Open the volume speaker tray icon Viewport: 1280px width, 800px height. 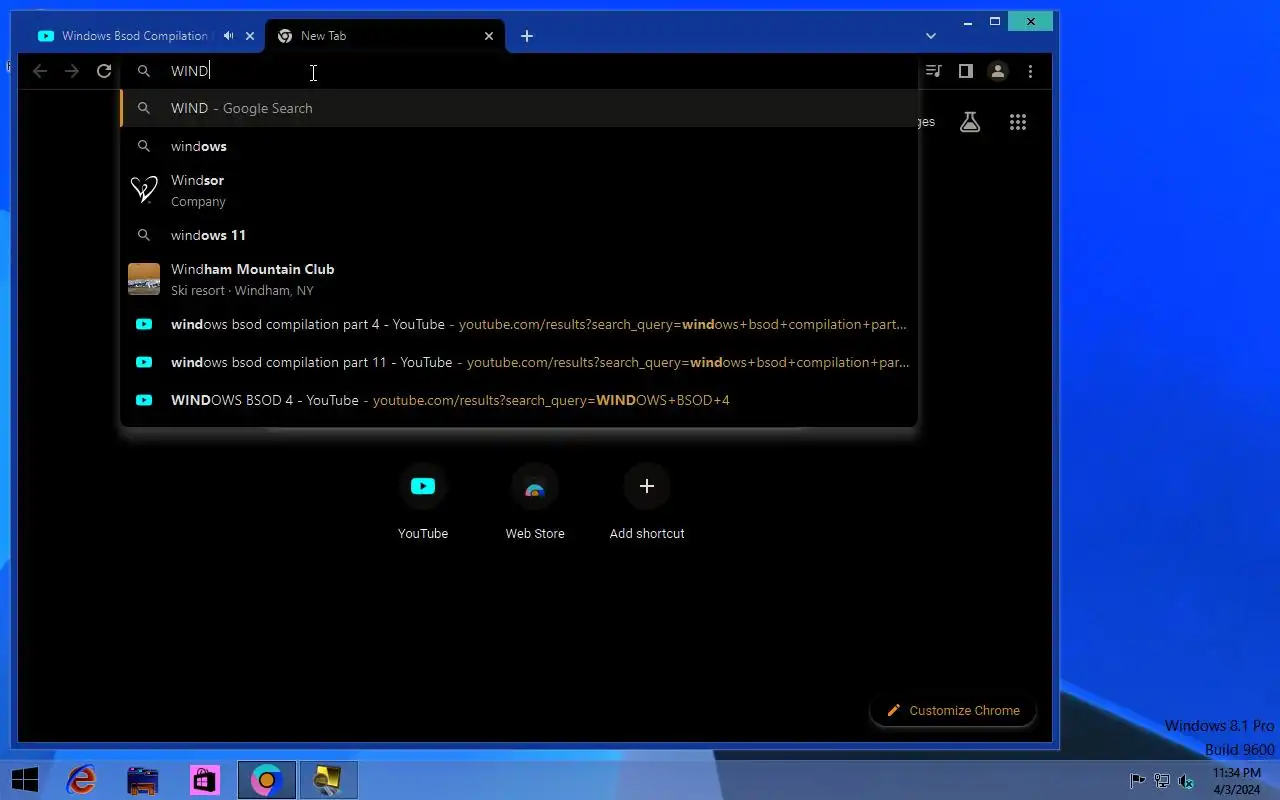coord(1186,781)
